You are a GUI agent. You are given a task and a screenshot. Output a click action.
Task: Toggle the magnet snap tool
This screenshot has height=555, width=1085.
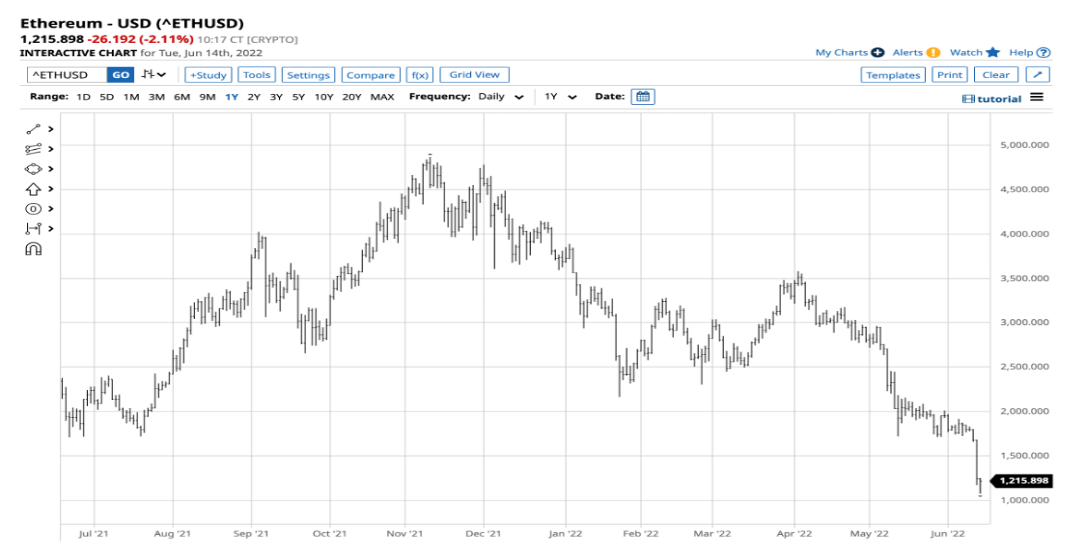tap(33, 249)
